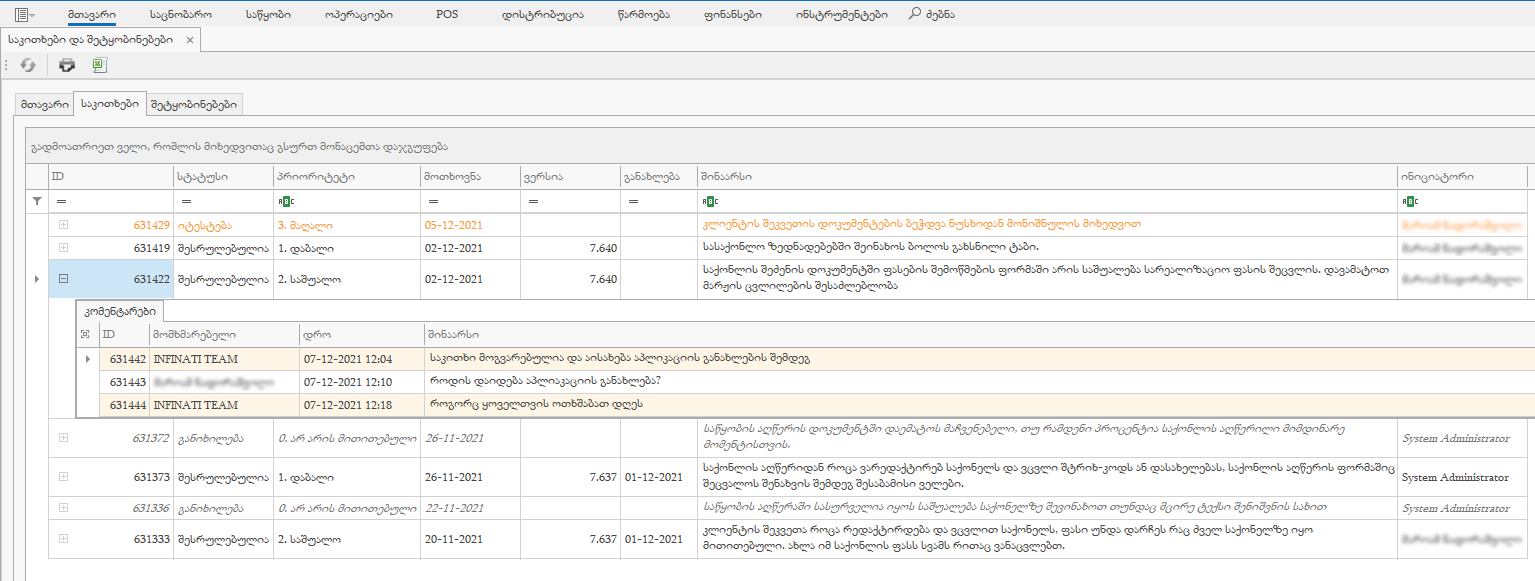Click row indicator arrow of row 631422
This screenshot has height=581, width=1535.
pyautogui.click(x=37, y=279)
